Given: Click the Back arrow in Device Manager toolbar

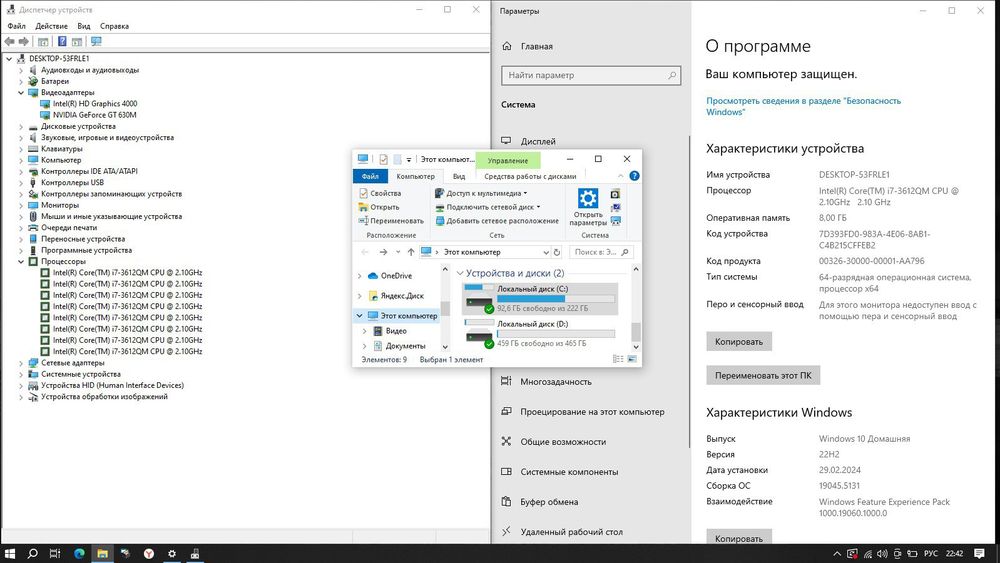Looking at the screenshot, I should coord(9,41).
